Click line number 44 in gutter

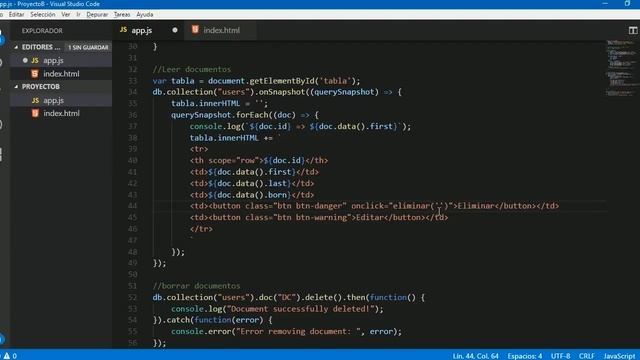tap(133, 206)
